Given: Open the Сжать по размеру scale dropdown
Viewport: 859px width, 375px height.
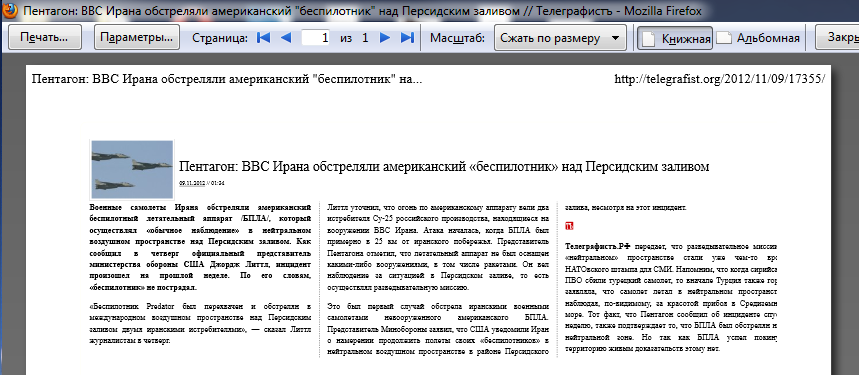Looking at the screenshot, I should (560, 38).
